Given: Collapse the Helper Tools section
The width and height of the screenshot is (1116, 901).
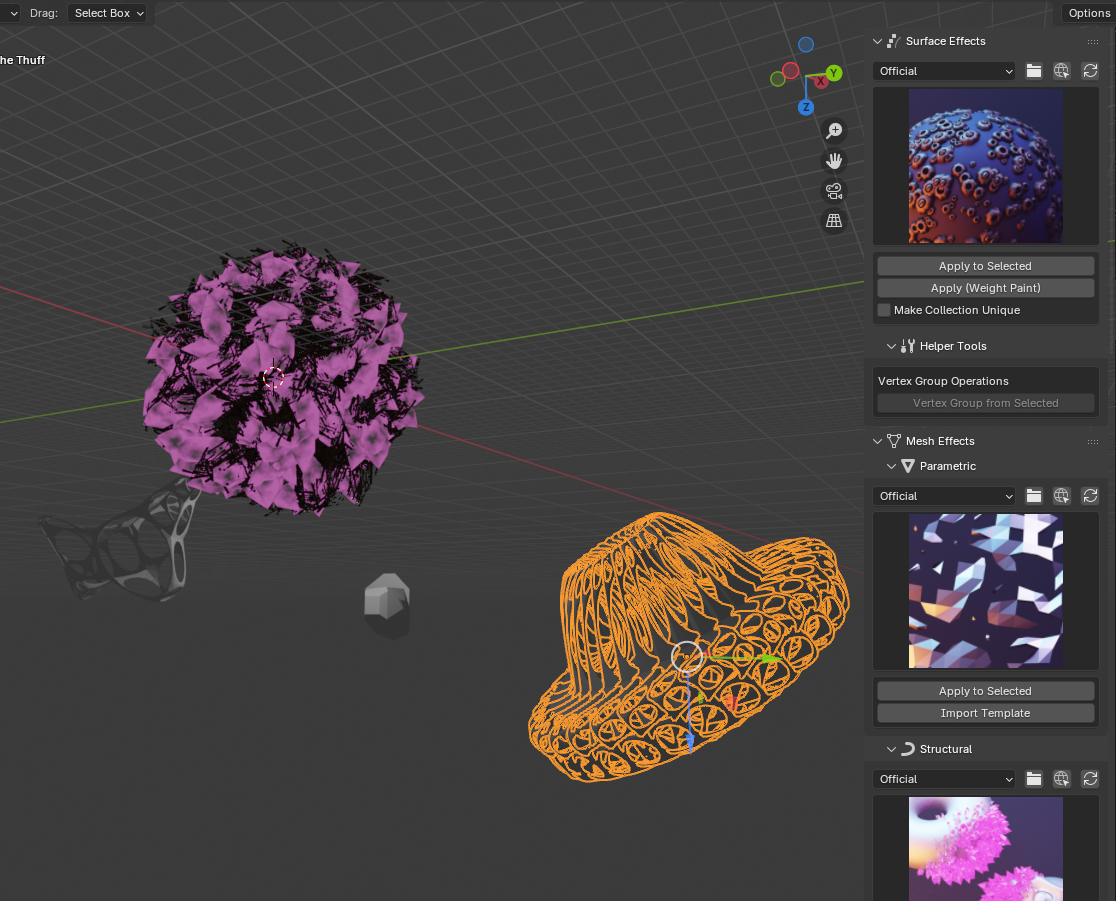Looking at the screenshot, I should [891, 346].
